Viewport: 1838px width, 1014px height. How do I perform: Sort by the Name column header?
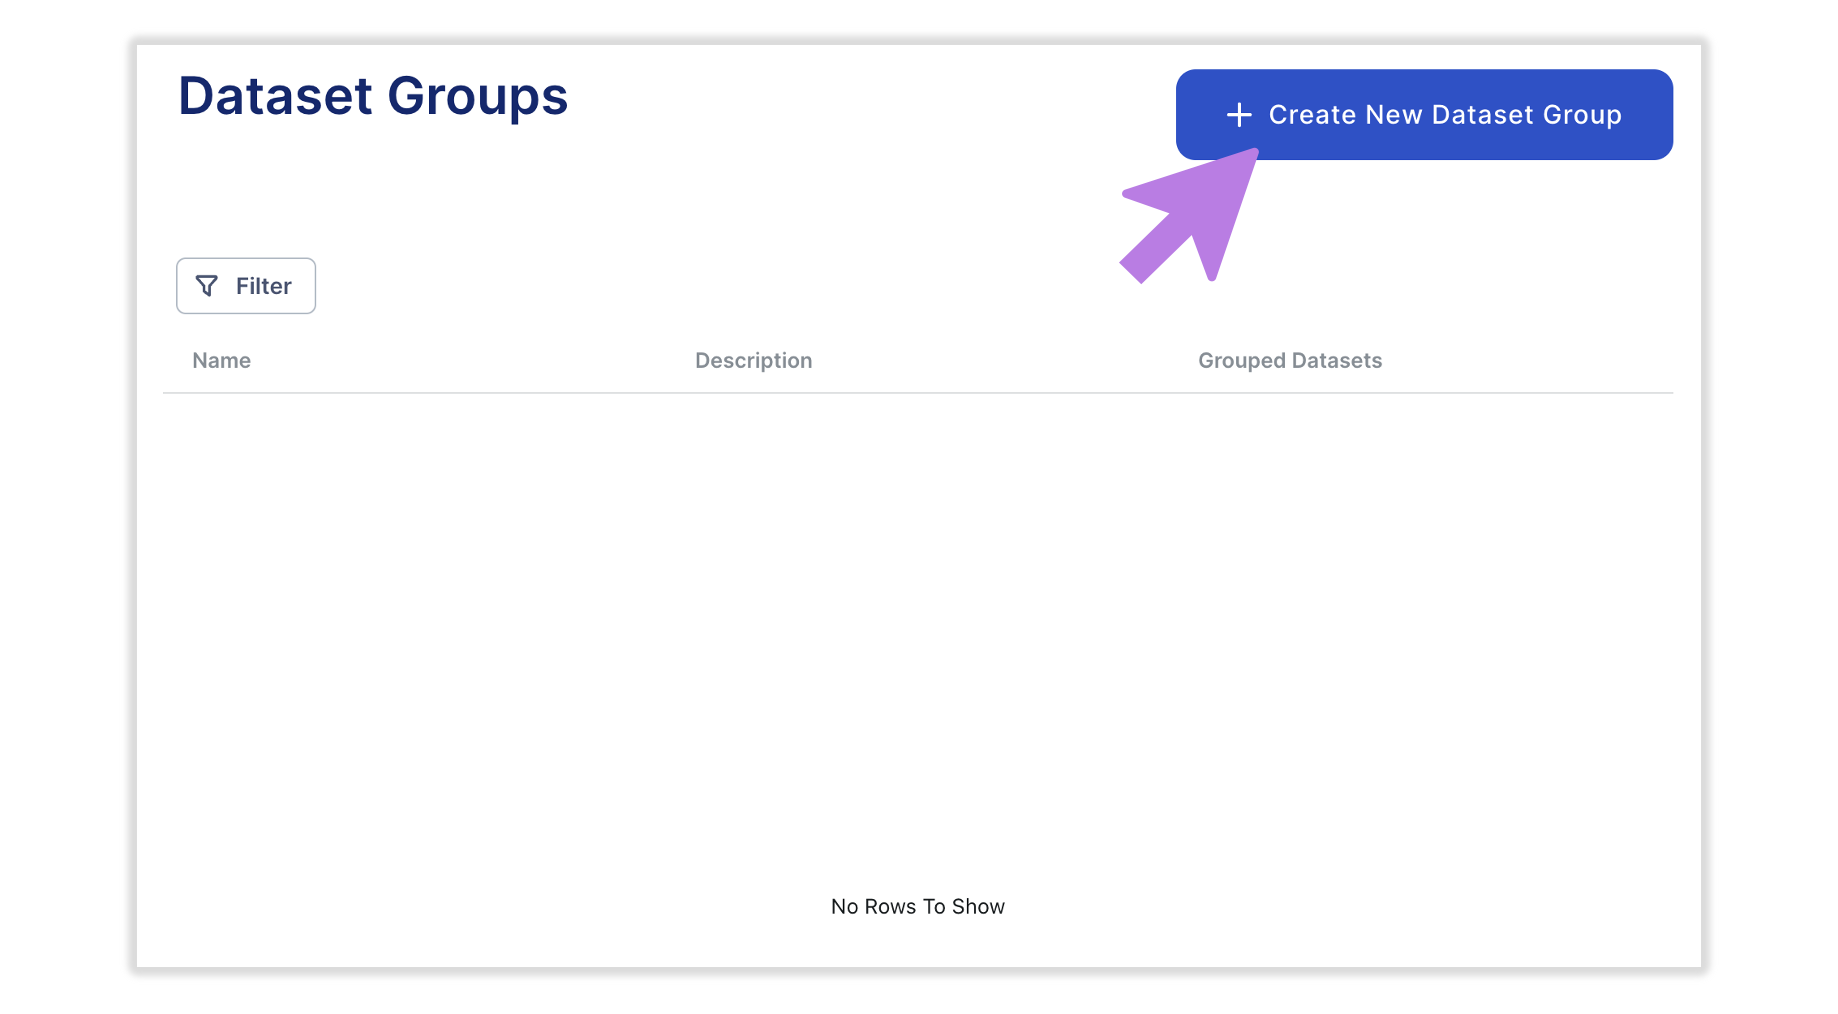[221, 361]
